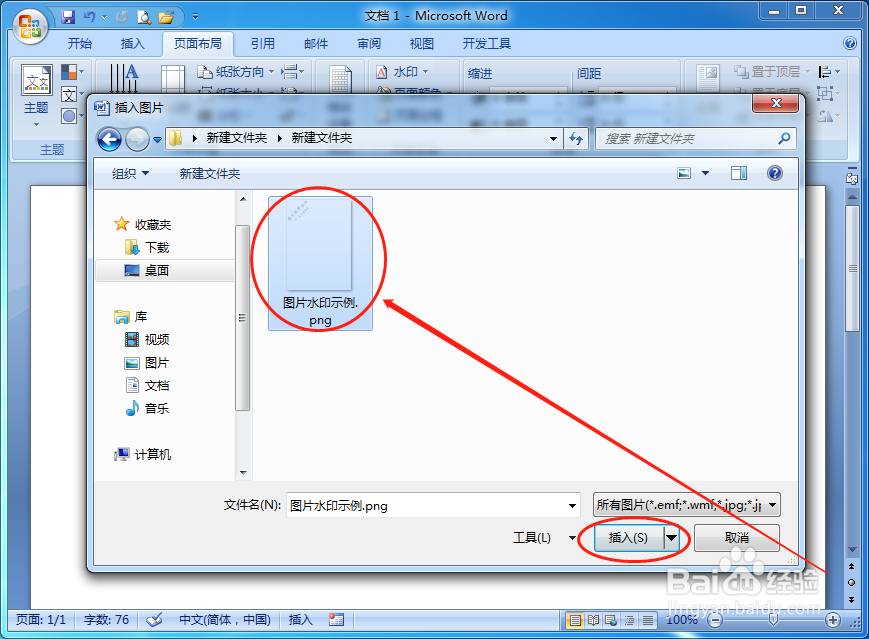Click the 取消 button
Viewport: 869px width, 639px height.
point(737,538)
